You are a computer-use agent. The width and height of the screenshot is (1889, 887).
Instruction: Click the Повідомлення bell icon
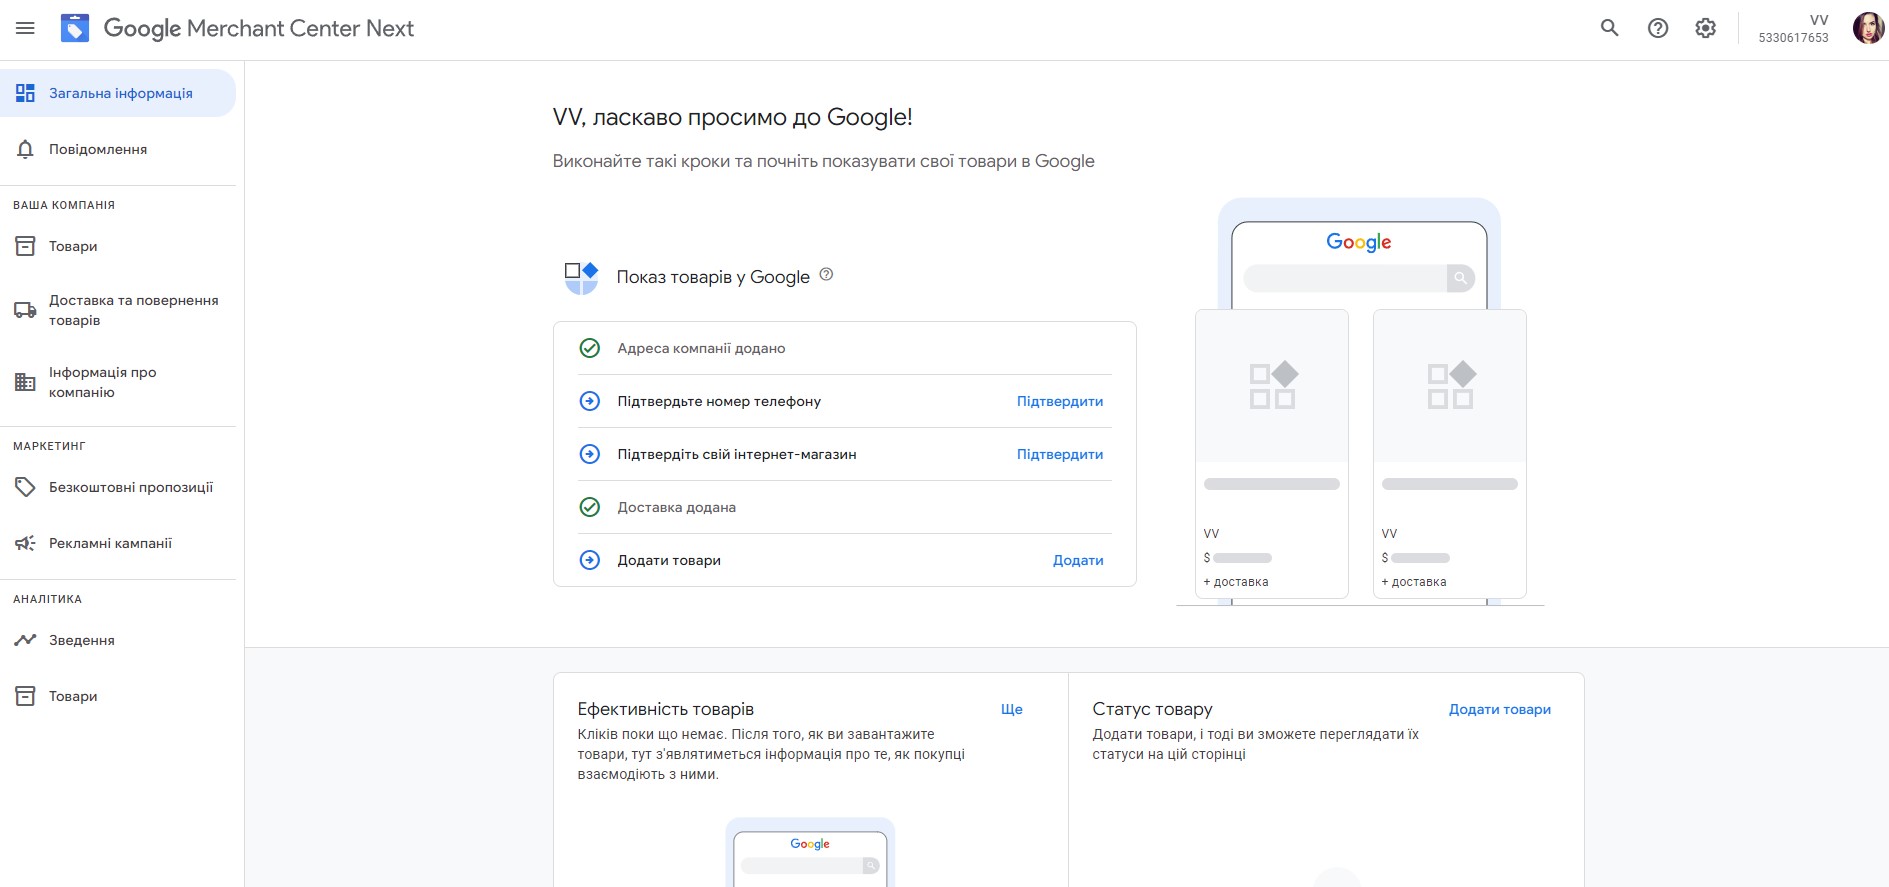click(x=26, y=149)
